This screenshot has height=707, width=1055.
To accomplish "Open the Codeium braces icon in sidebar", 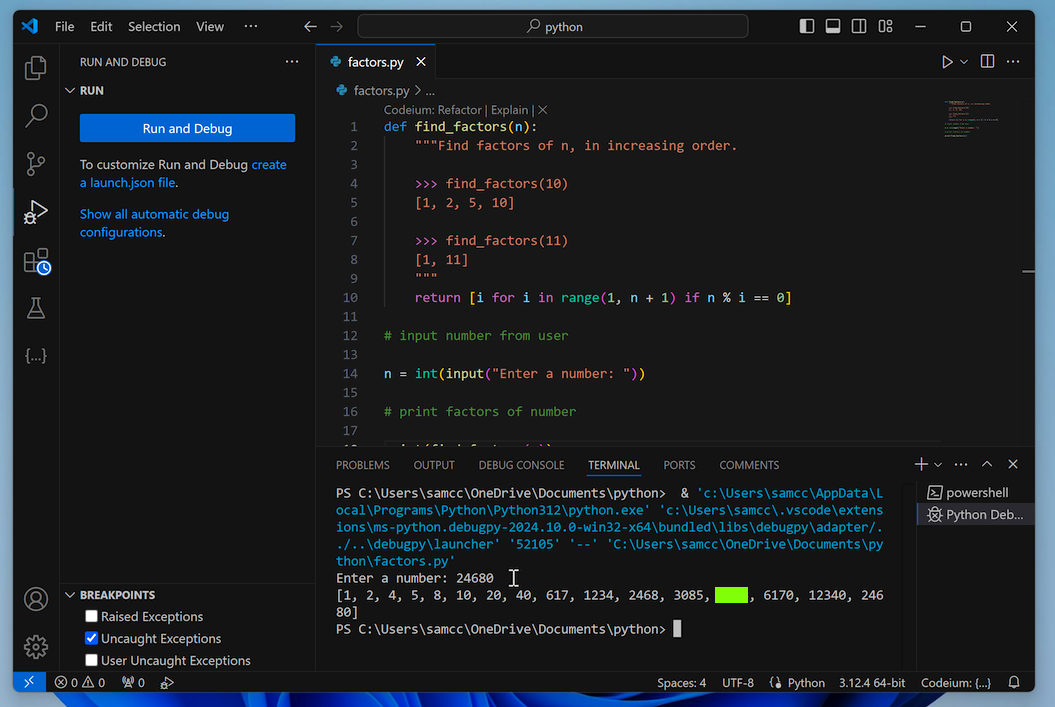I will pos(36,356).
